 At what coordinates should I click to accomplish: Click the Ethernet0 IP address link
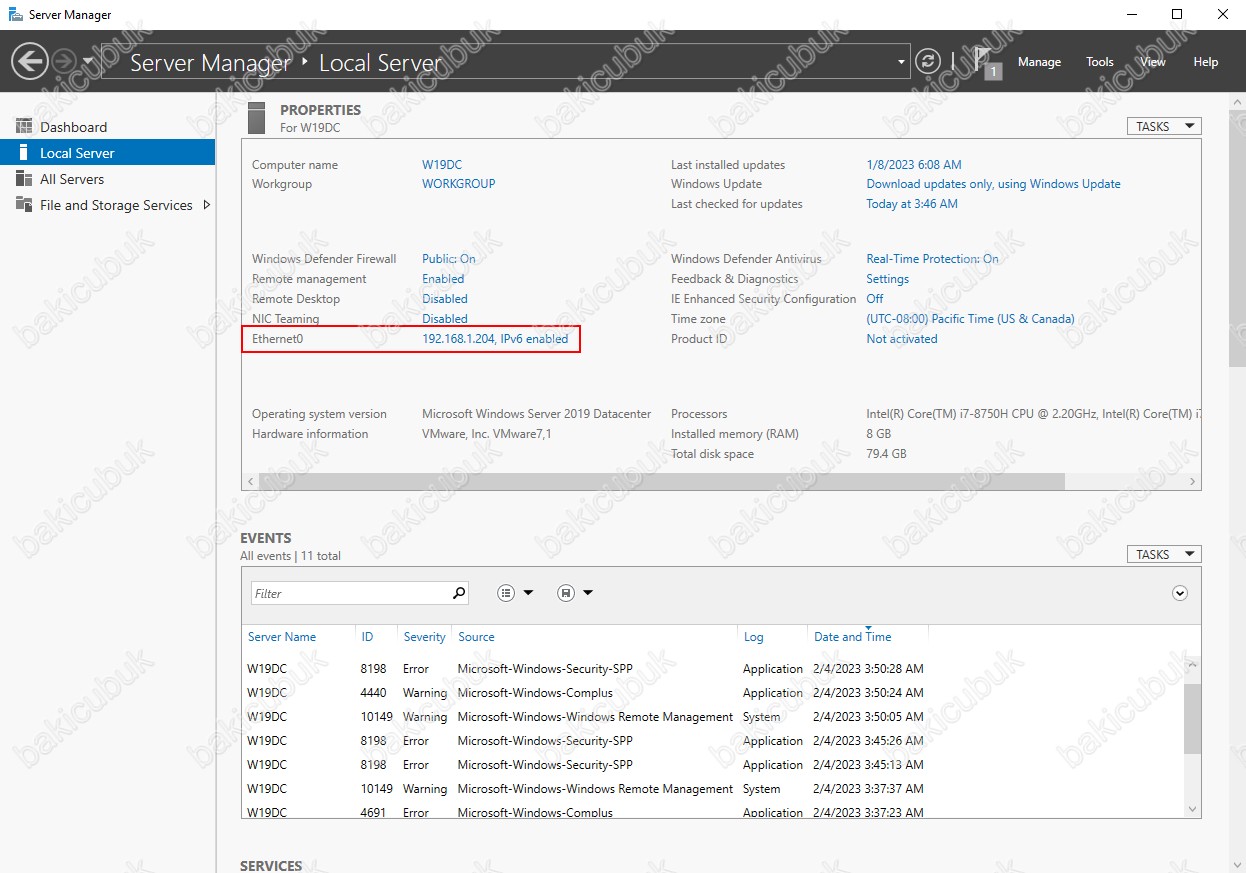(495, 339)
